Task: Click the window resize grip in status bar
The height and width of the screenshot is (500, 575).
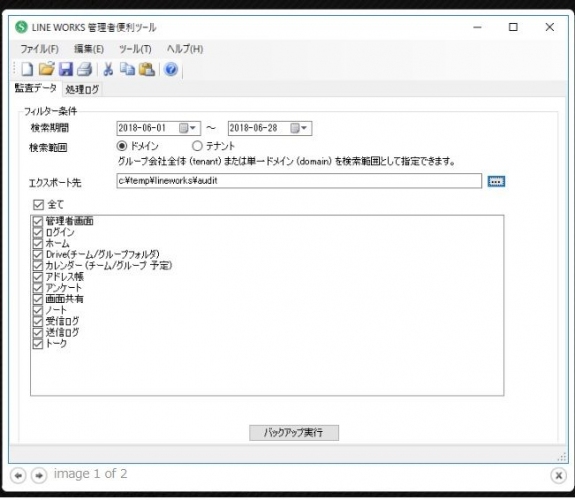Action: point(562,457)
